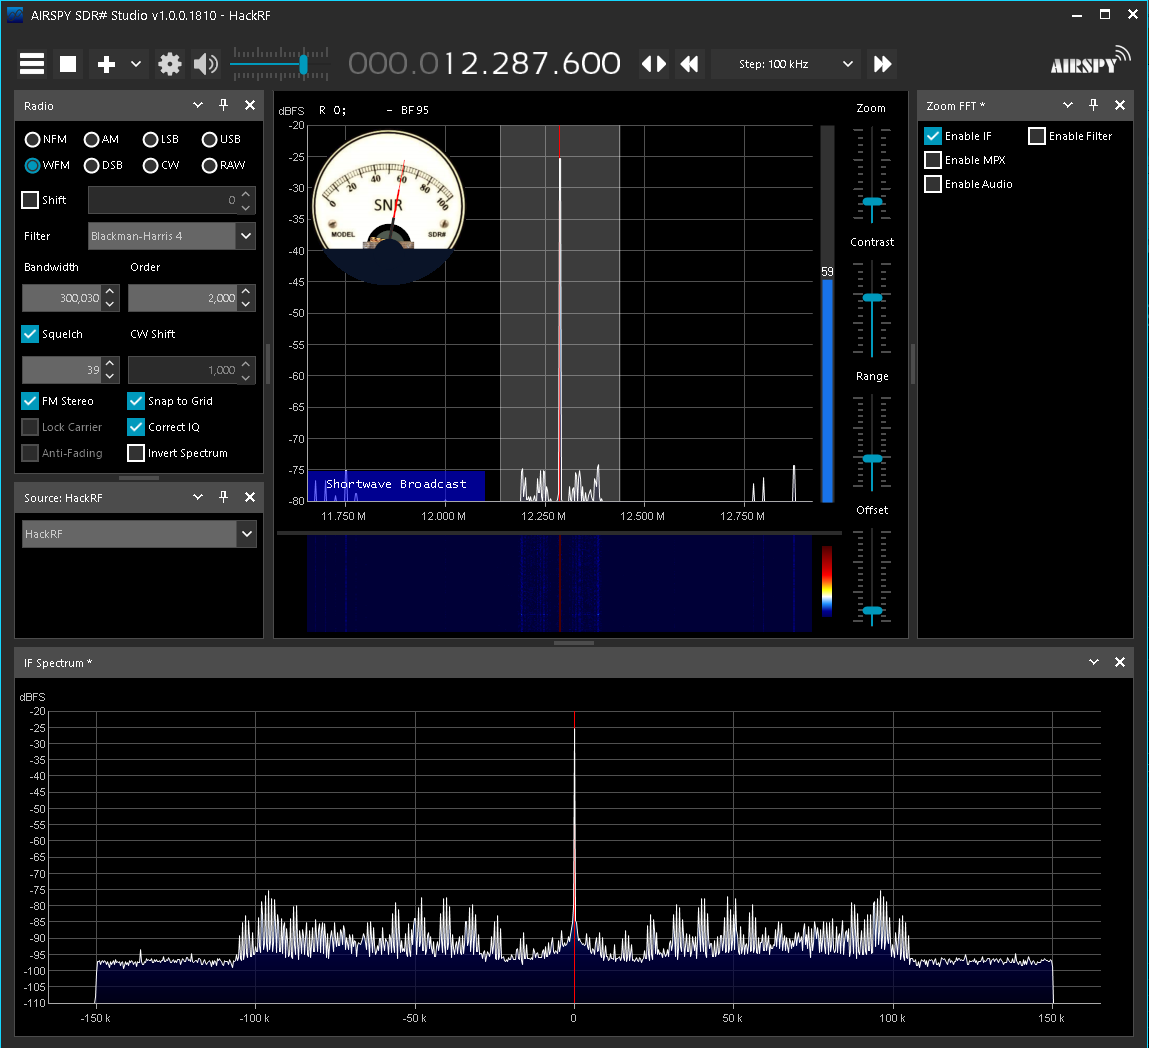Viewport: 1149px width, 1048px height.
Task: Minimize the SDR# window
Action: click(x=1076, y=15)
